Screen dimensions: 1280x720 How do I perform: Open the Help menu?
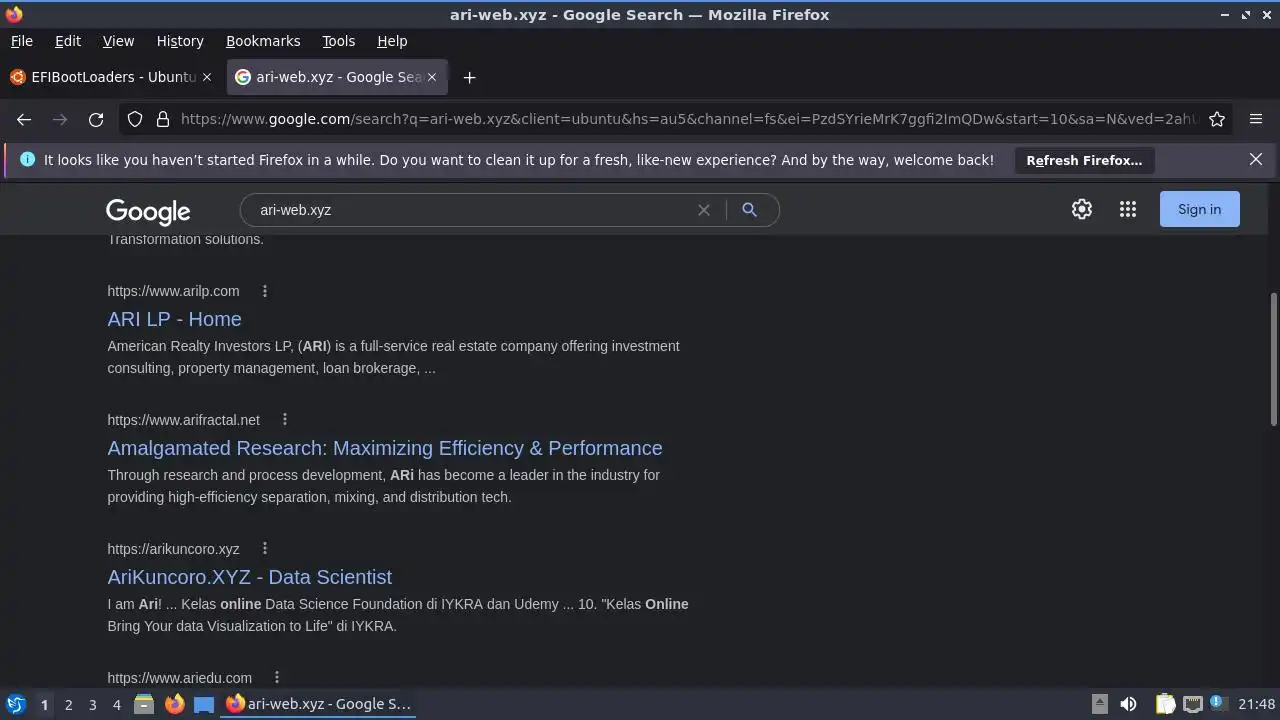(x=392, y=41)
